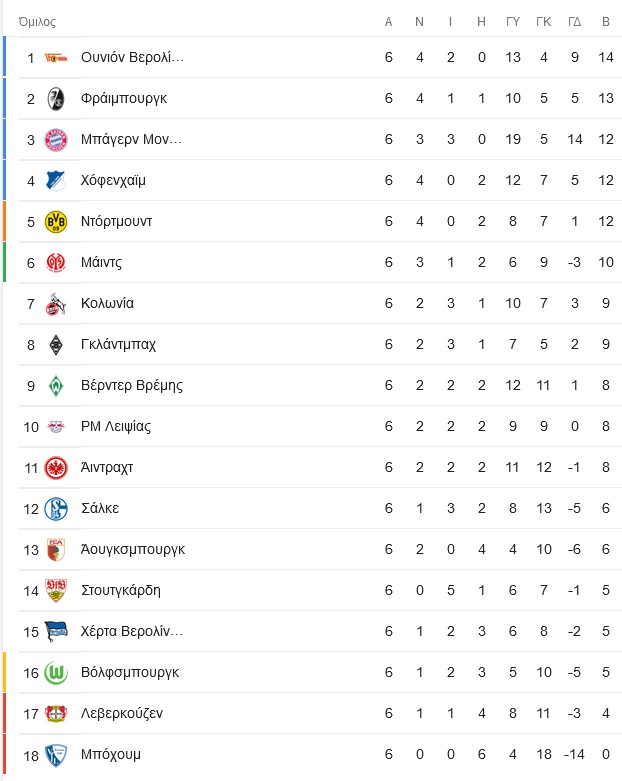Screen dimensions: 622x781
Task: Click the Schalke 04 blue crest
Action: [x=56, y=509]
